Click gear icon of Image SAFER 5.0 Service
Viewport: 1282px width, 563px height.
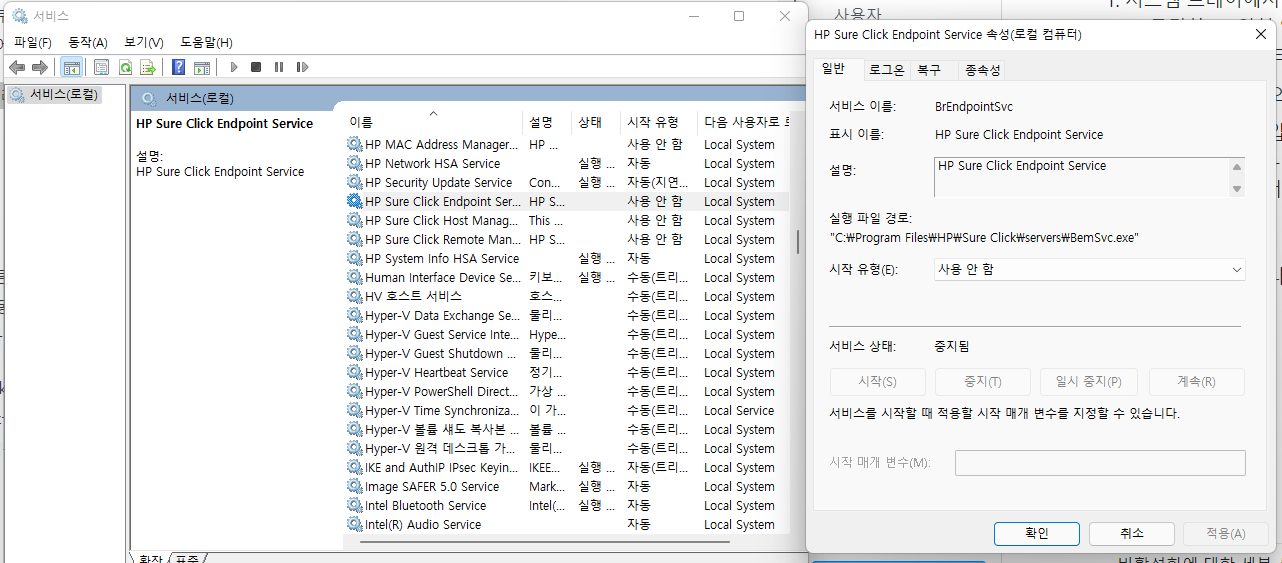click(x=354, y=486)
